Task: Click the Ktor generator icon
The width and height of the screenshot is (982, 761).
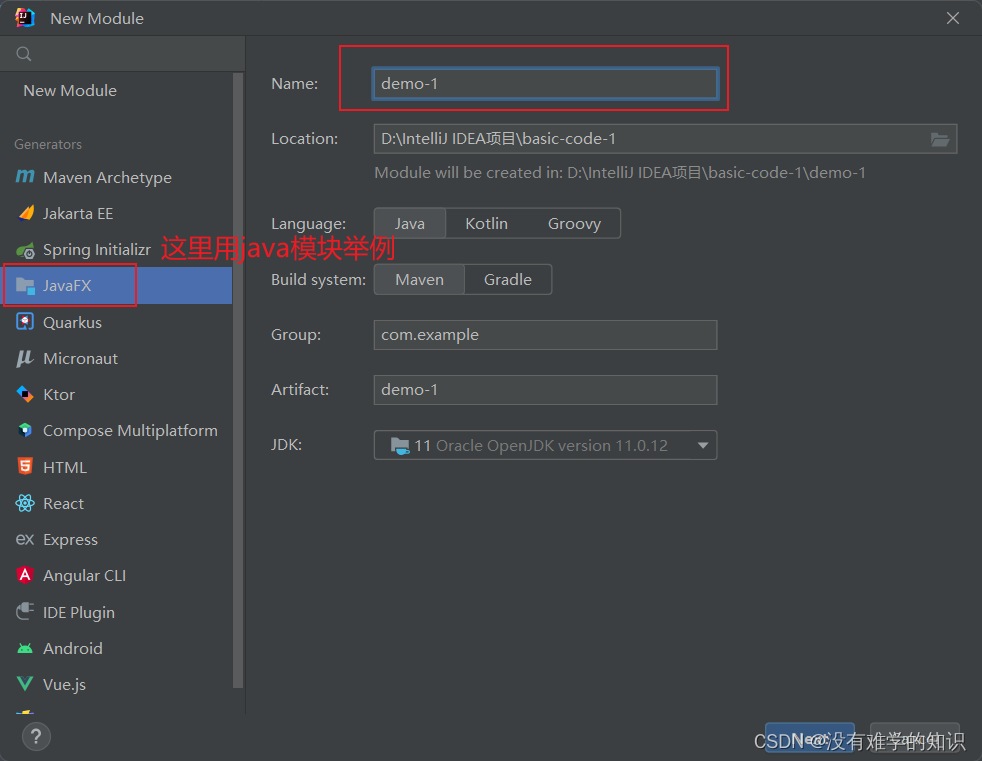Action: coord(25,395)
